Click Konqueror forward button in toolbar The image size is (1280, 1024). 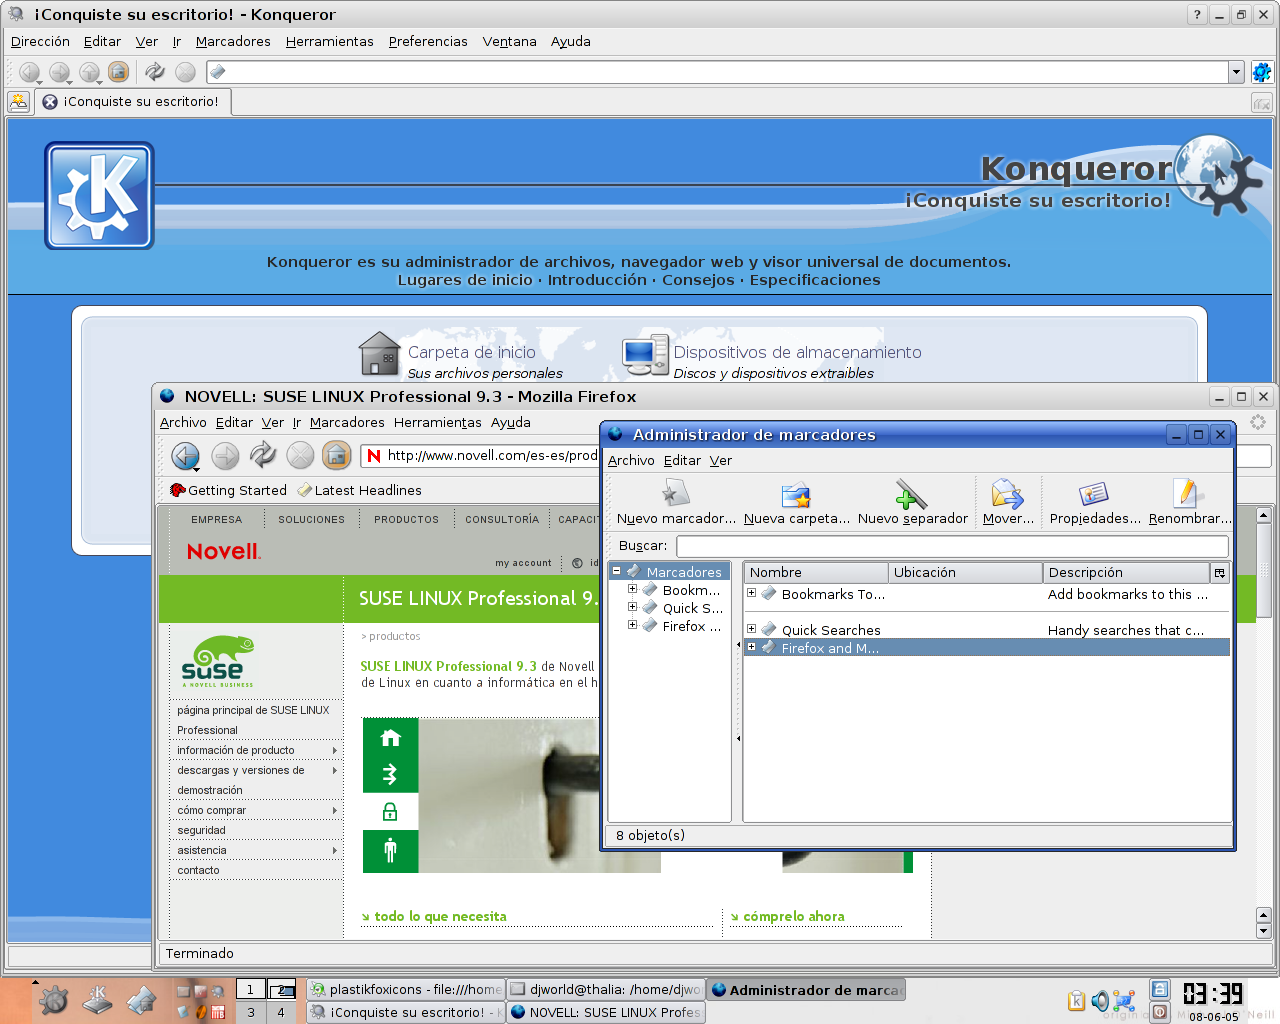60,72
